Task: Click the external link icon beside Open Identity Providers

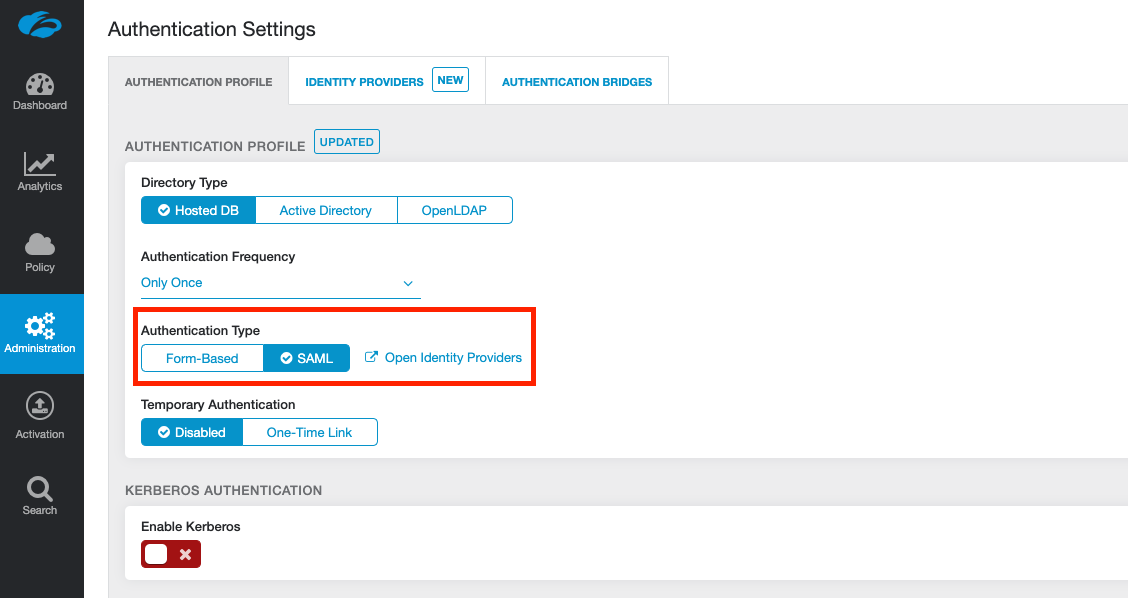Action: click(371, 357)
